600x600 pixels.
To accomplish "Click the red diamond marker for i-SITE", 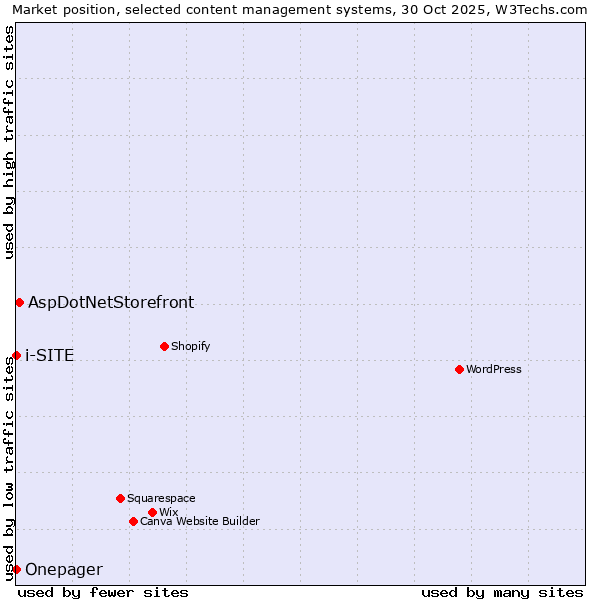I will pos(16,355).
